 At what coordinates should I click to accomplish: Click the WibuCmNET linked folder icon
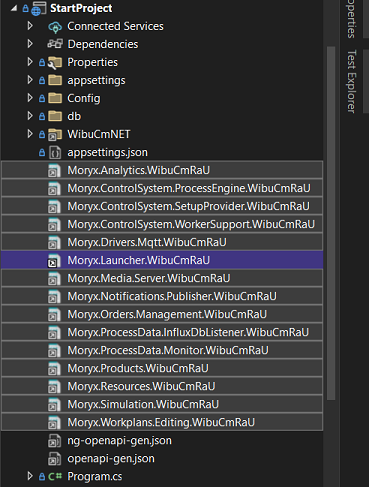(55, 135)
